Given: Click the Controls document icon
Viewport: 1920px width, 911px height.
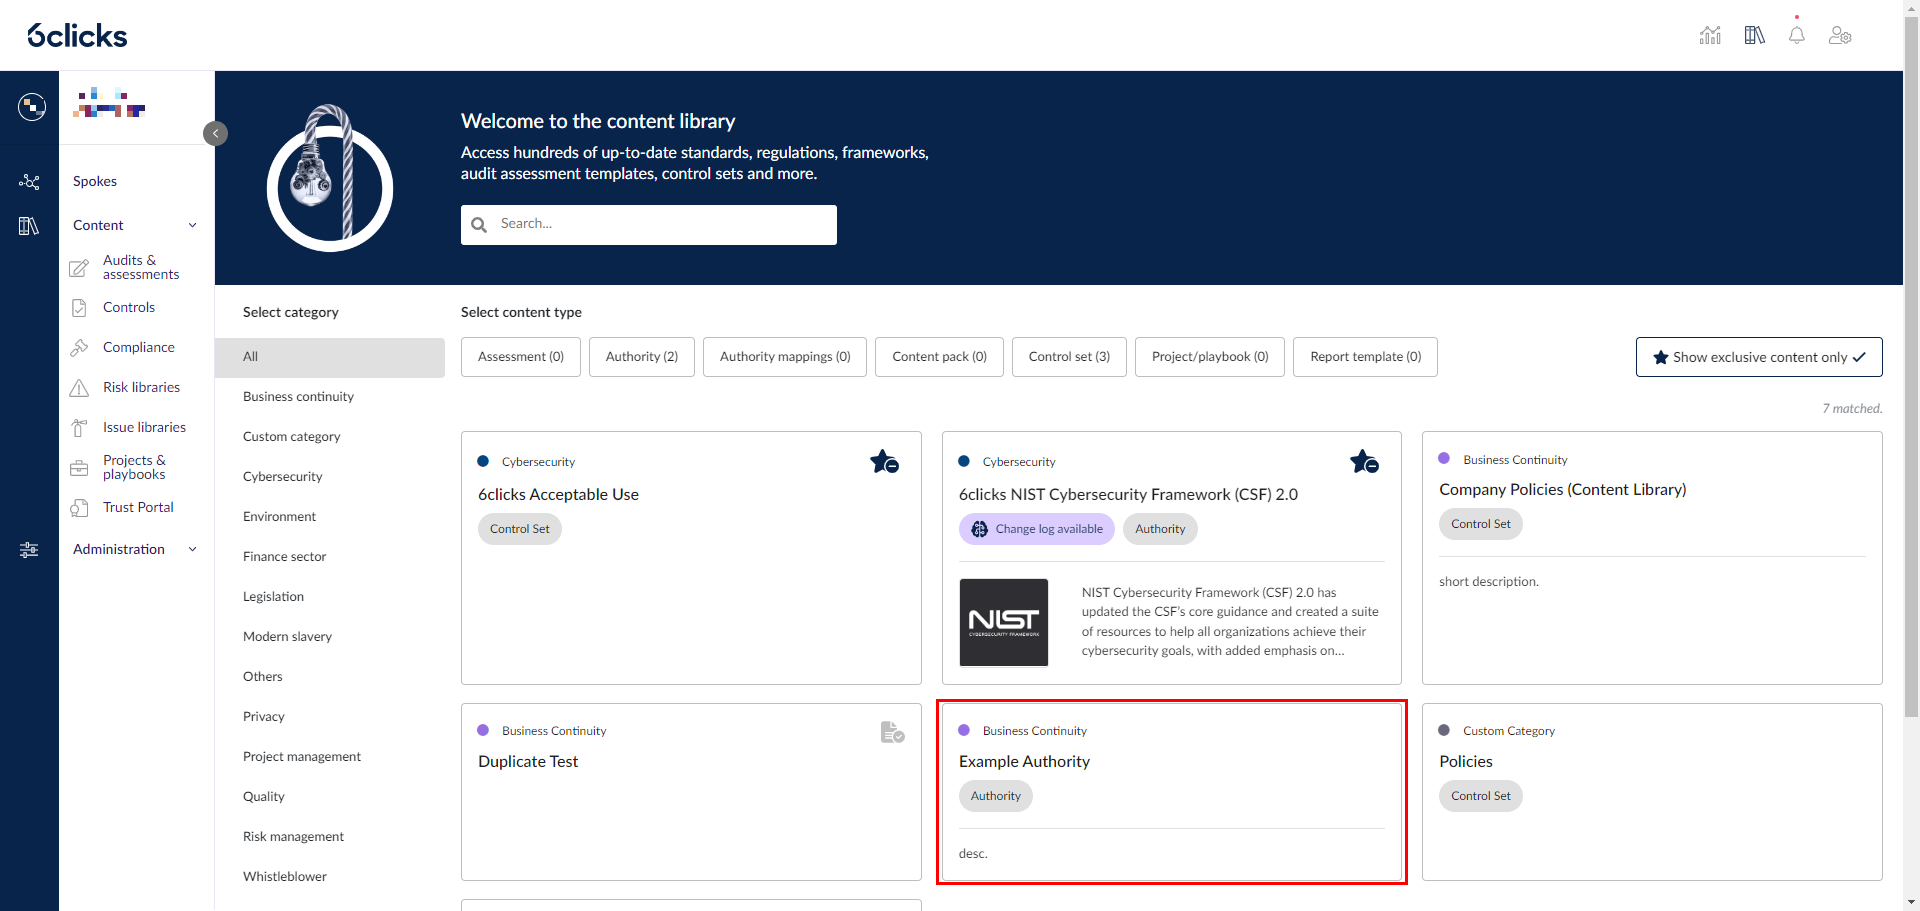Looking at the screenshot, I should click(79, 308).
